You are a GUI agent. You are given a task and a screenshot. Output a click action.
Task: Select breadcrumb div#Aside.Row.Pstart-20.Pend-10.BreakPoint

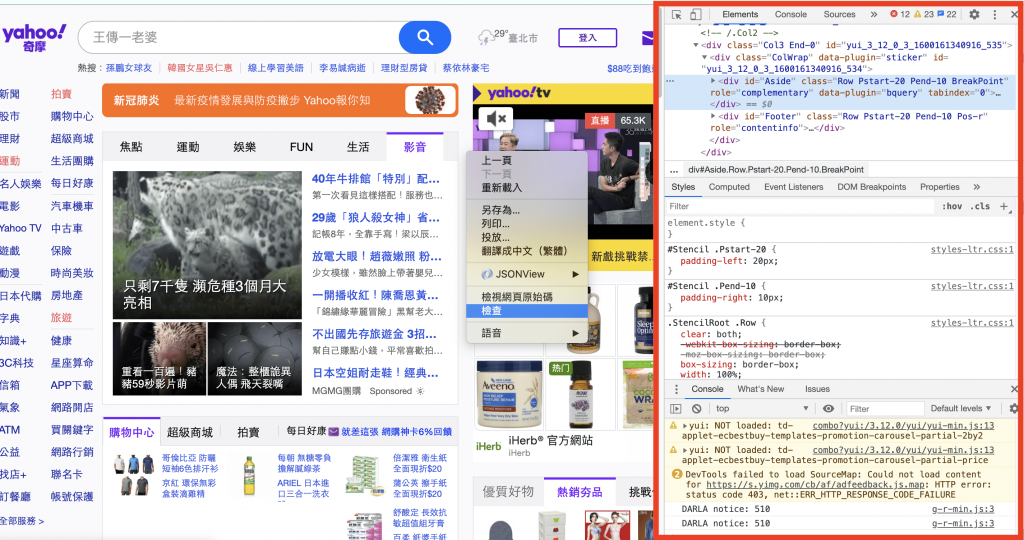tap(776, 170)
